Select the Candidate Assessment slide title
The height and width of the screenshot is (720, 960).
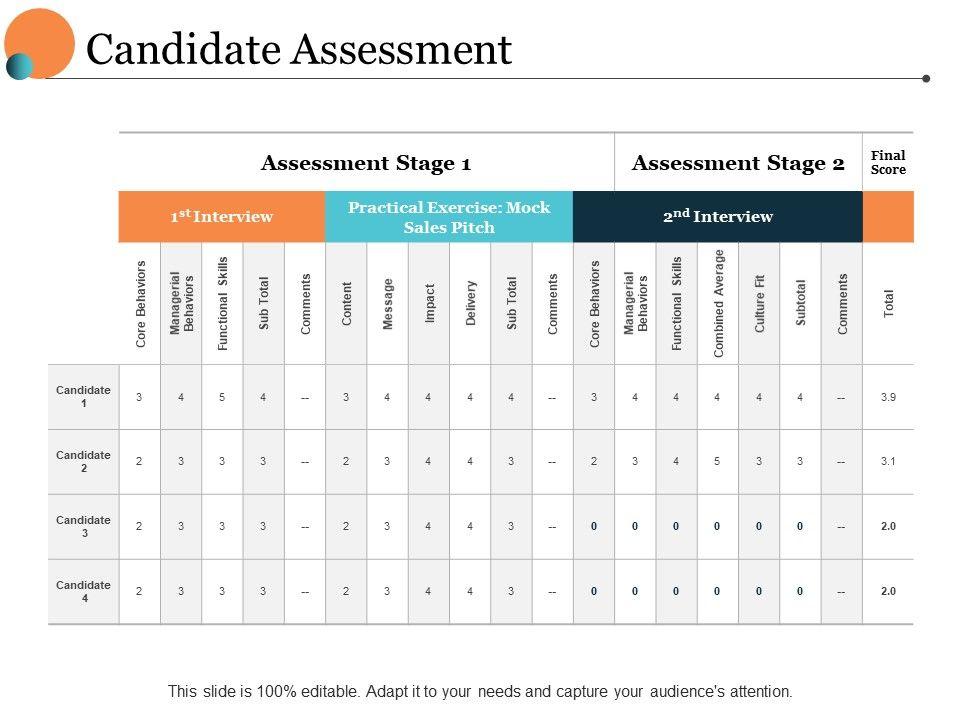(299, 49)
